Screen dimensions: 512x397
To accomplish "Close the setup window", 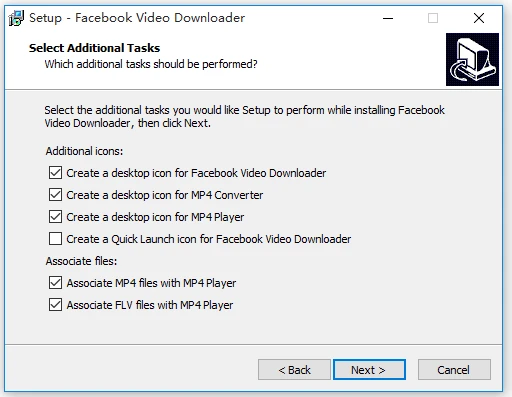I will pyautogui.click(x=479, y=18).
